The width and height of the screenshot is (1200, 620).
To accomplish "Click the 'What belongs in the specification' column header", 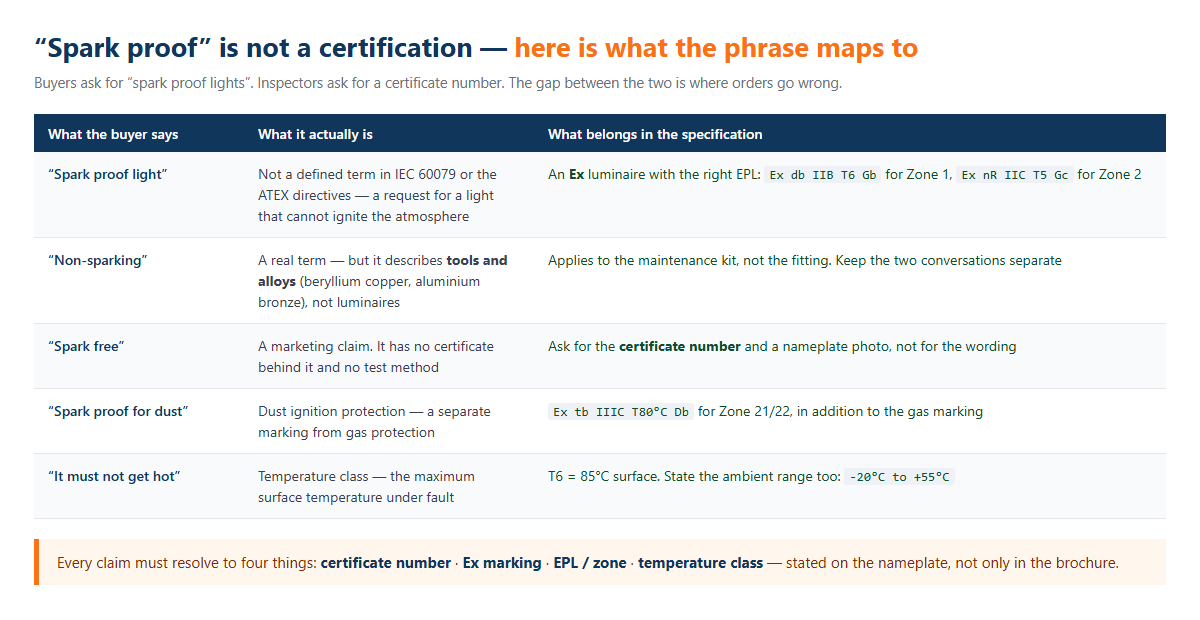I will [x=655, y=134].
